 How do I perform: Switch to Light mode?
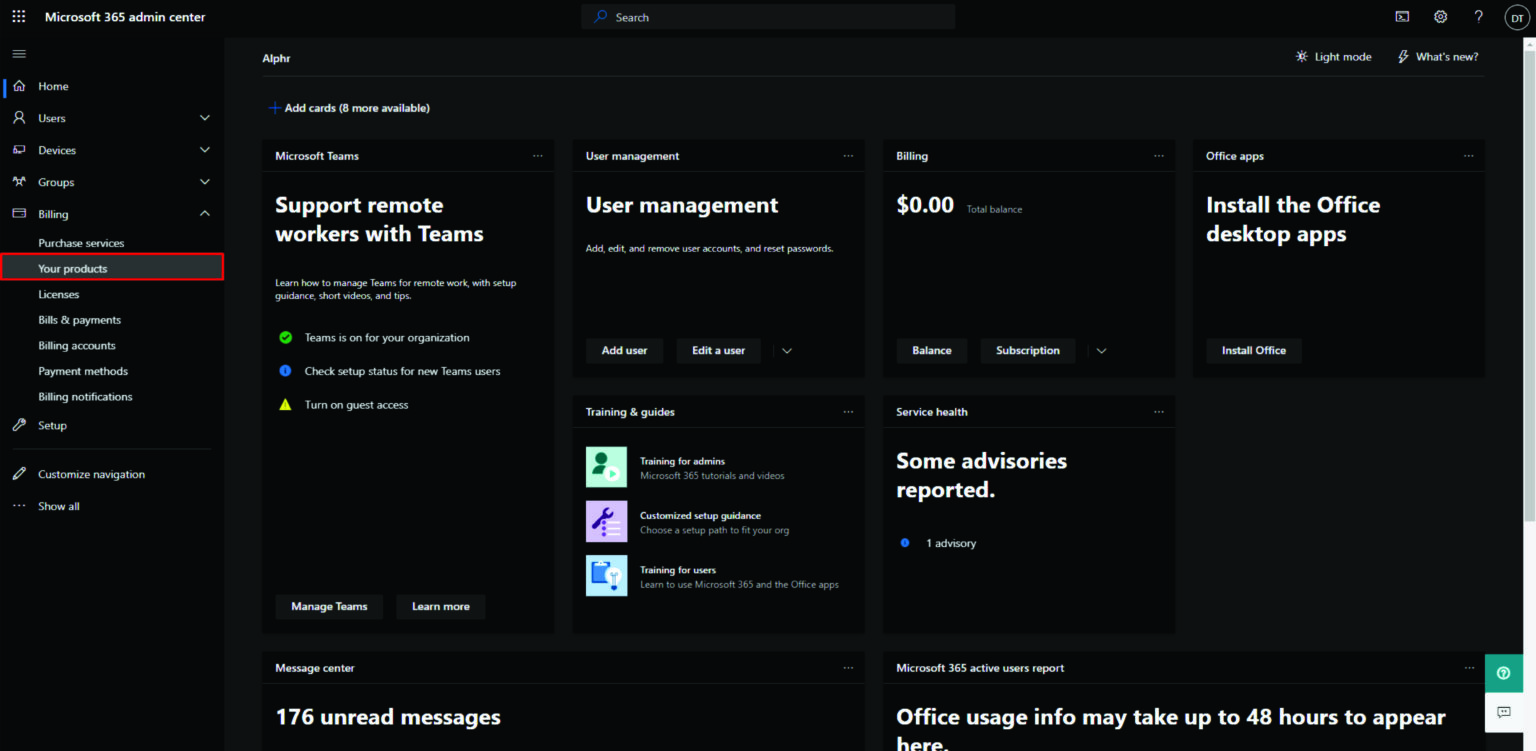(1333, 57)
